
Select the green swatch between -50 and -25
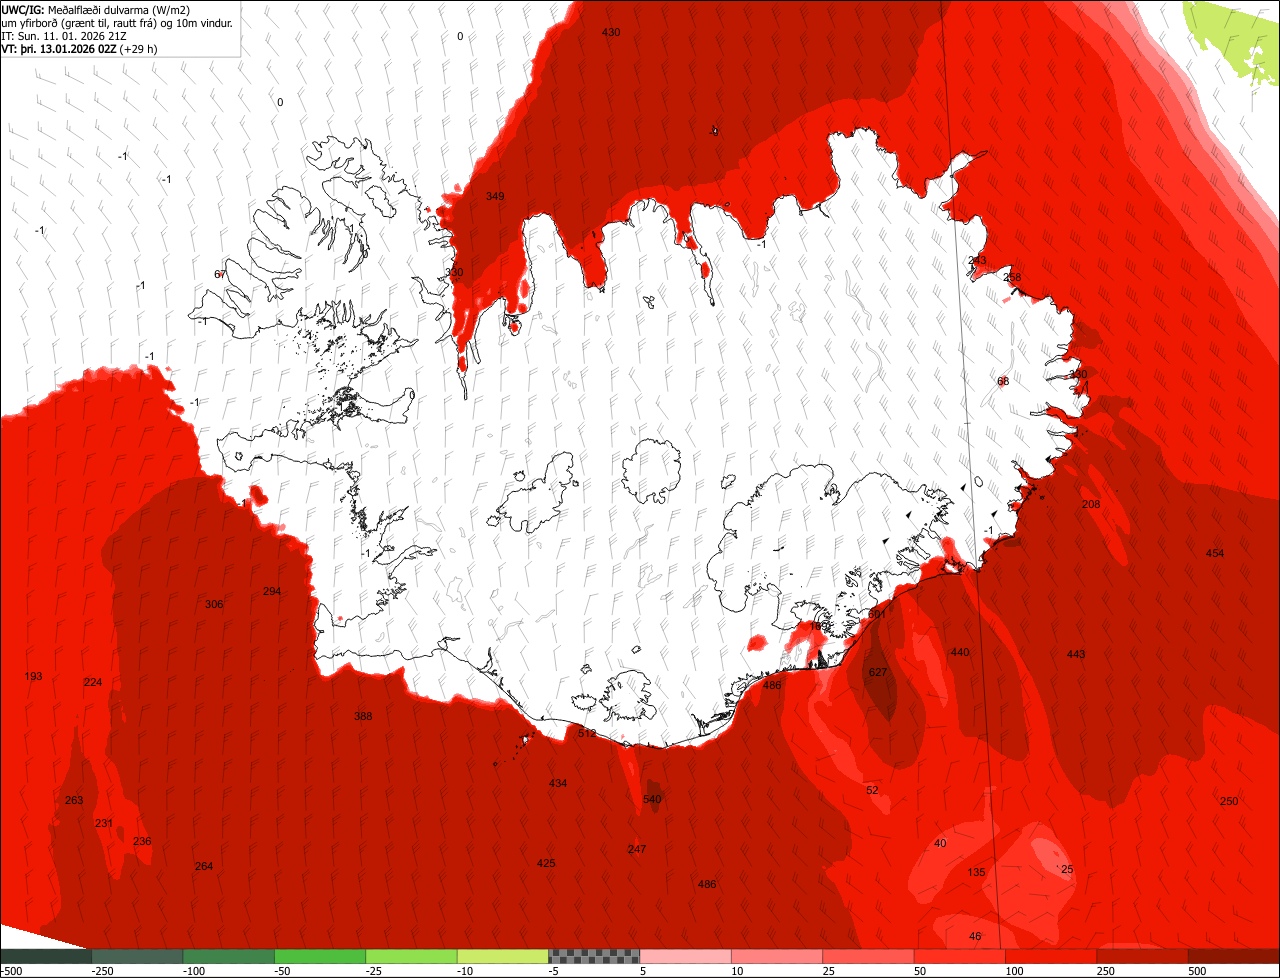[320, 956]
